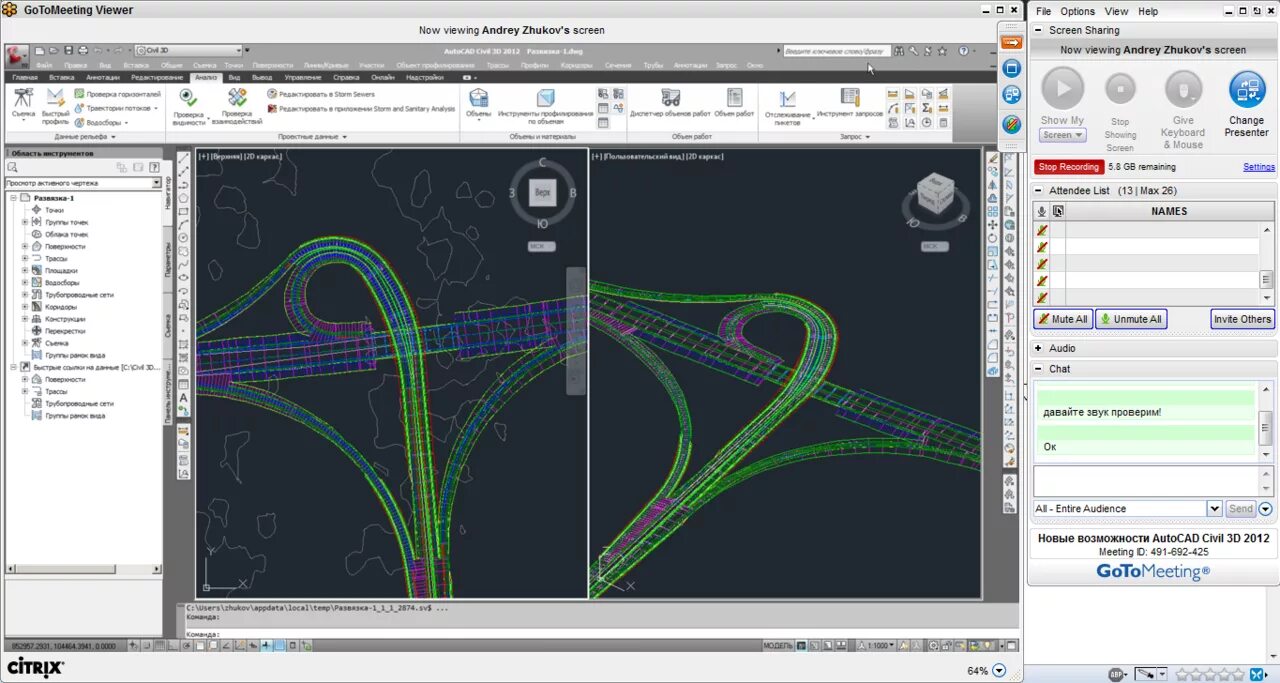Viewport: 1280px width, 683px height.
Task: Open the Анализ ribbon tab
Action: (206, 77)
